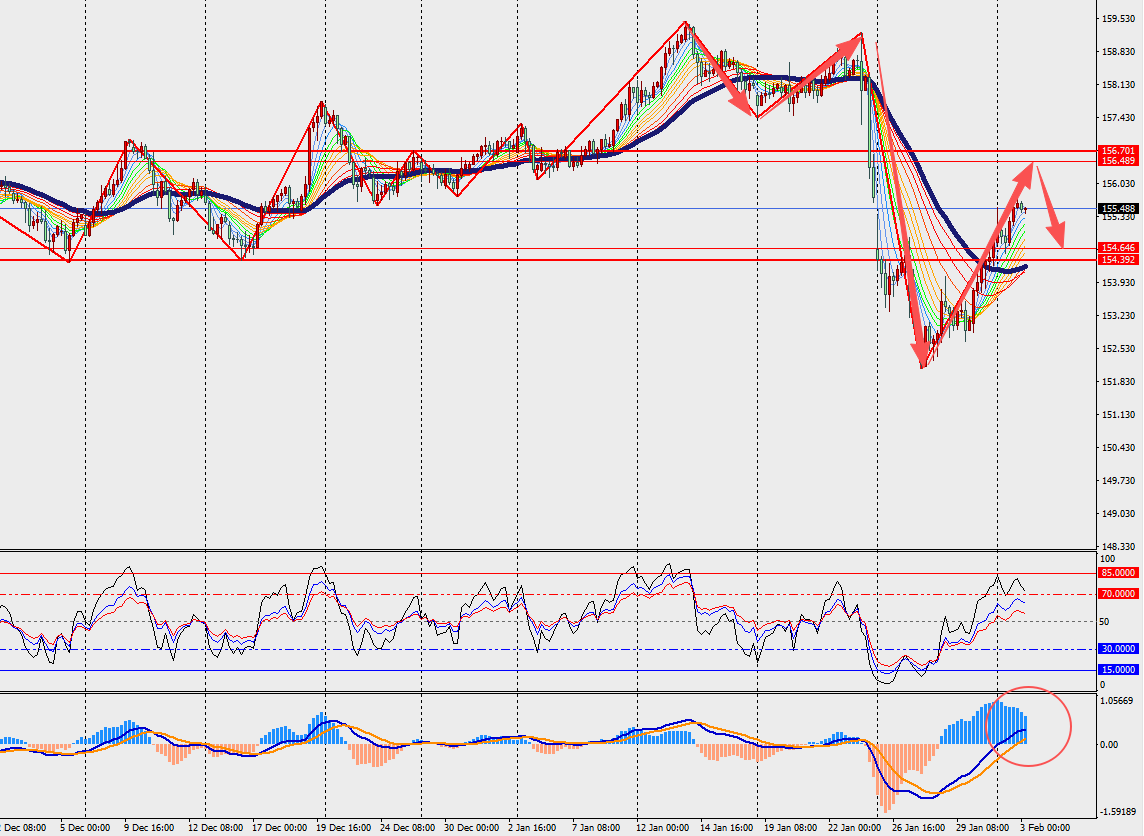Click the projected red down arrow at far right
Screen dimensions: 1144x836
(x=1048, y=208)
